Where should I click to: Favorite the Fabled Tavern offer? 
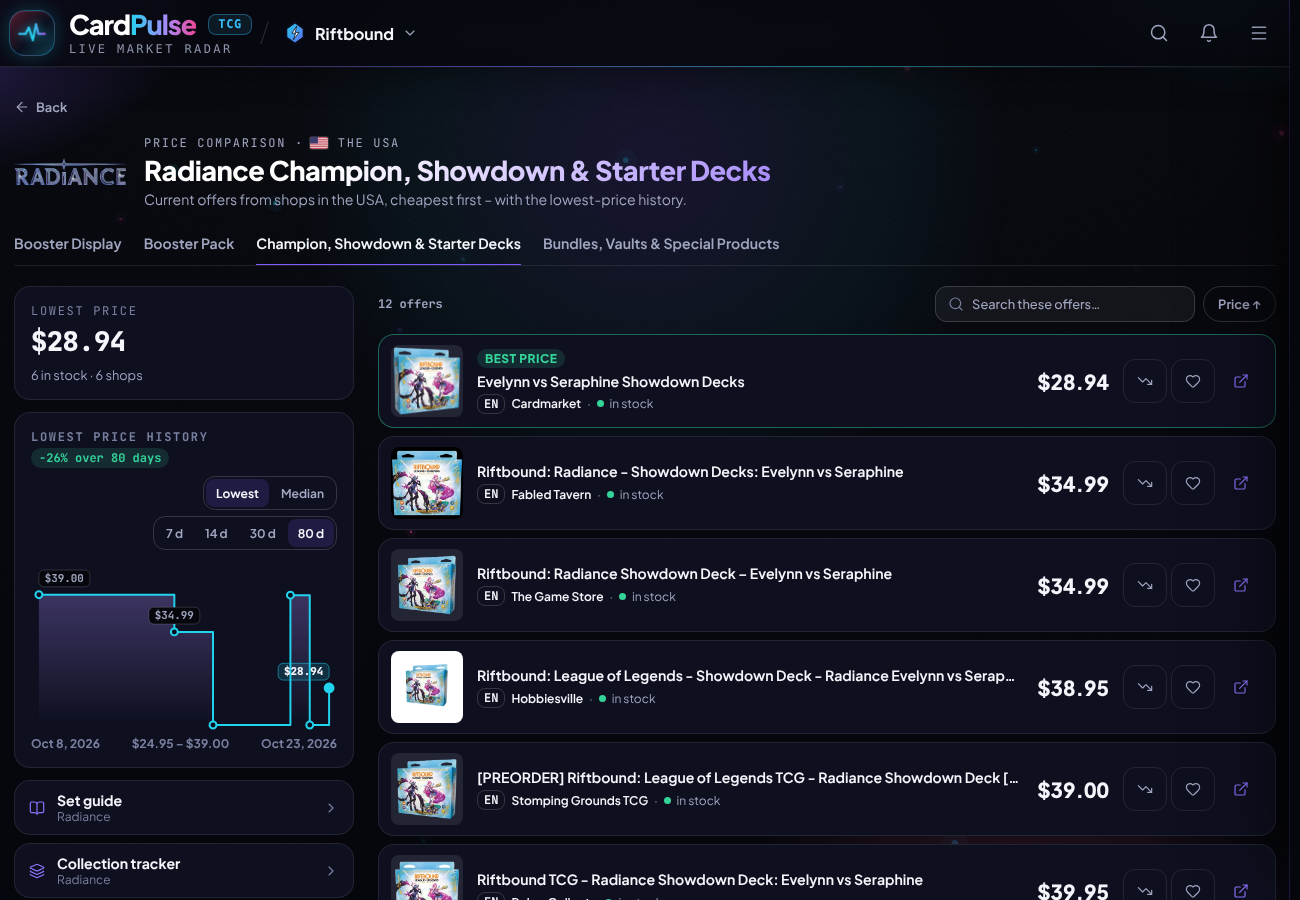1193,483
